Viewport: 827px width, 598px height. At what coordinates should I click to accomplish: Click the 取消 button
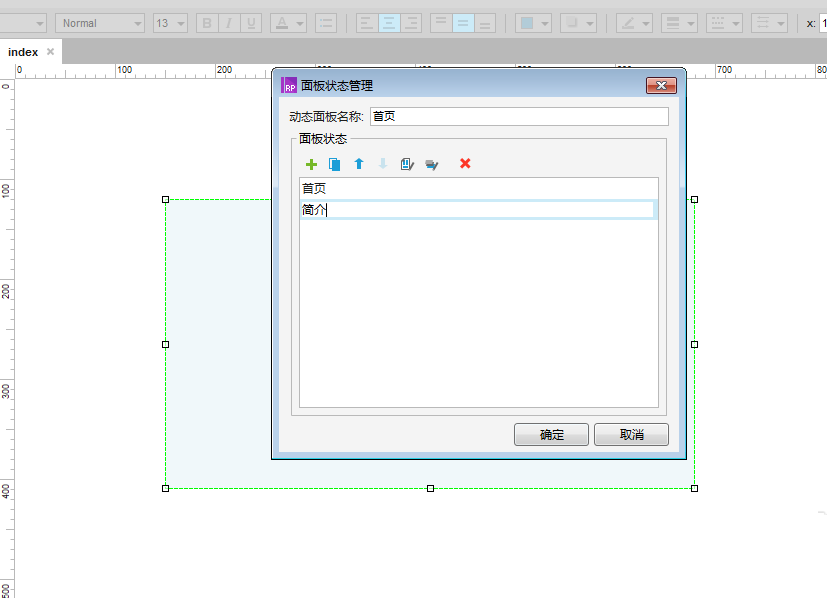(x=631, y=435)
